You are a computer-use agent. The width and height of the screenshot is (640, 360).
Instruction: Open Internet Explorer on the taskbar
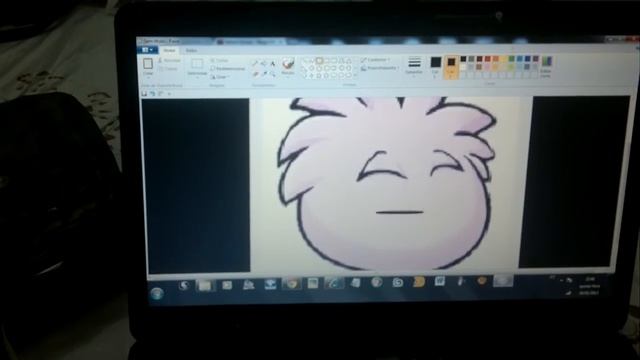click(334, 283)
